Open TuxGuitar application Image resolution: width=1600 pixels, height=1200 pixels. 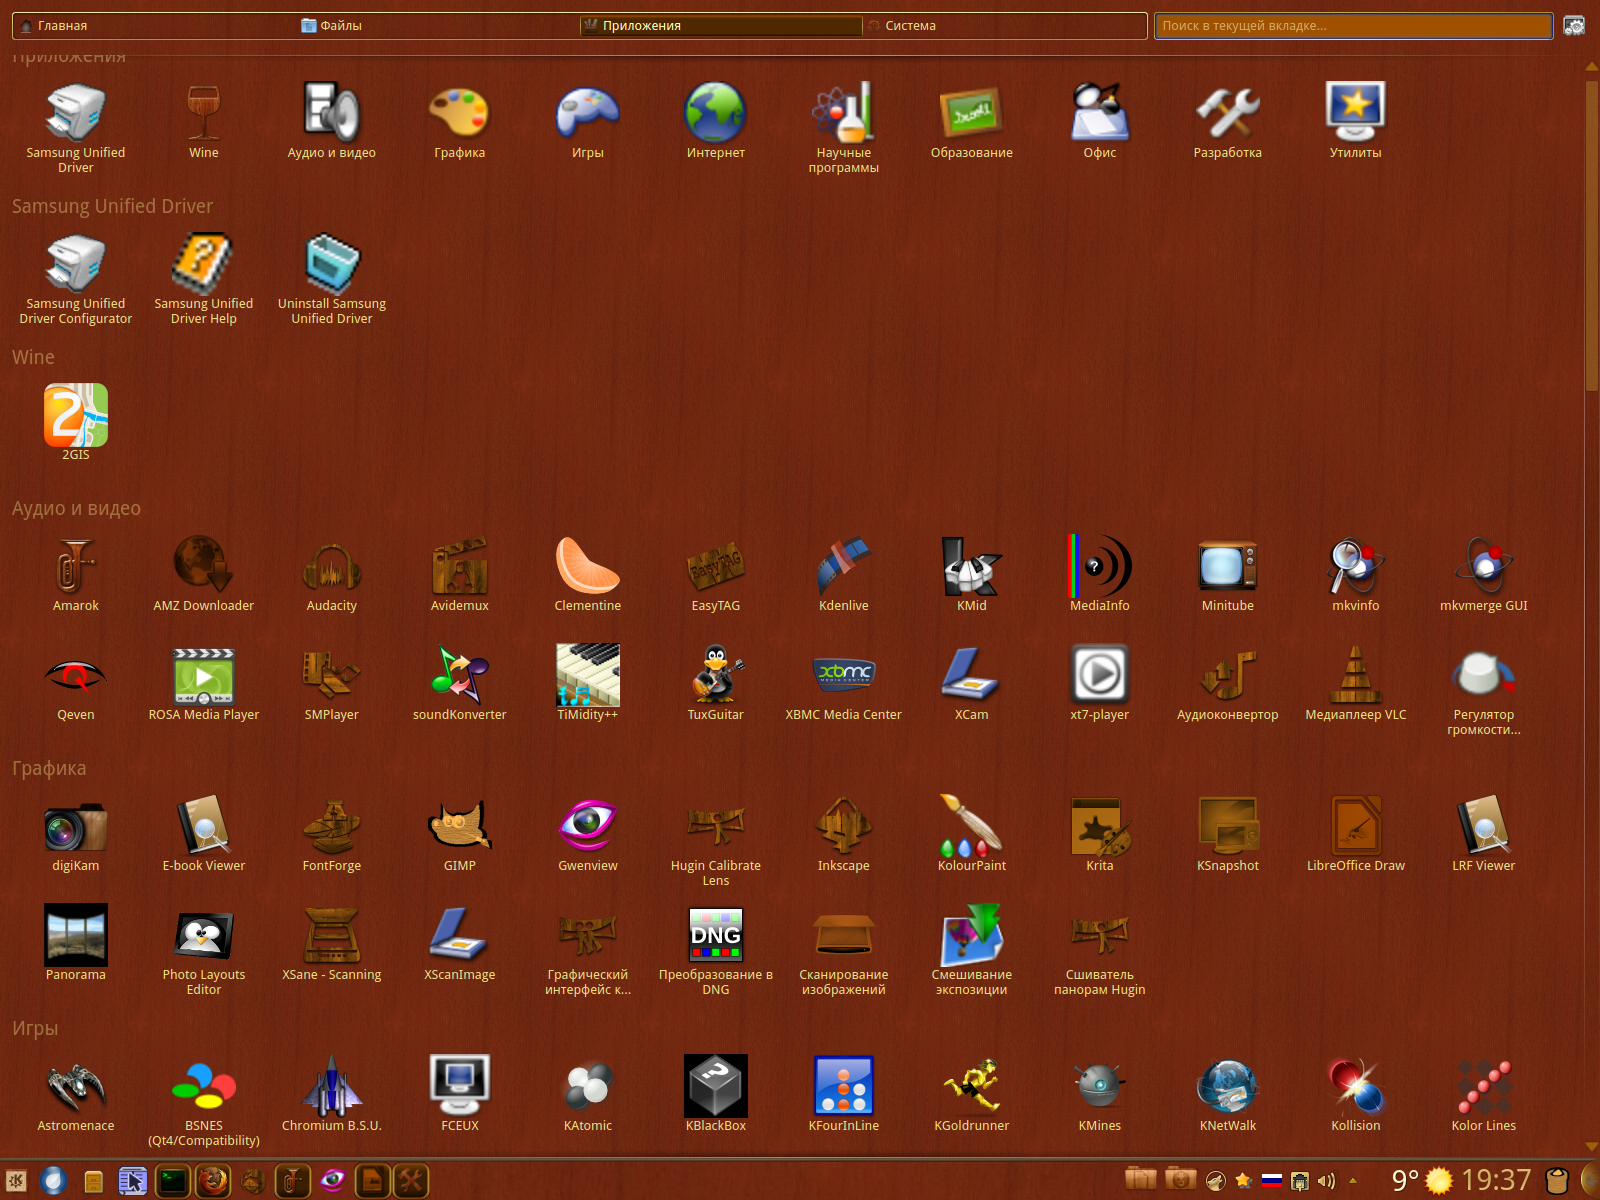point(716,684)
